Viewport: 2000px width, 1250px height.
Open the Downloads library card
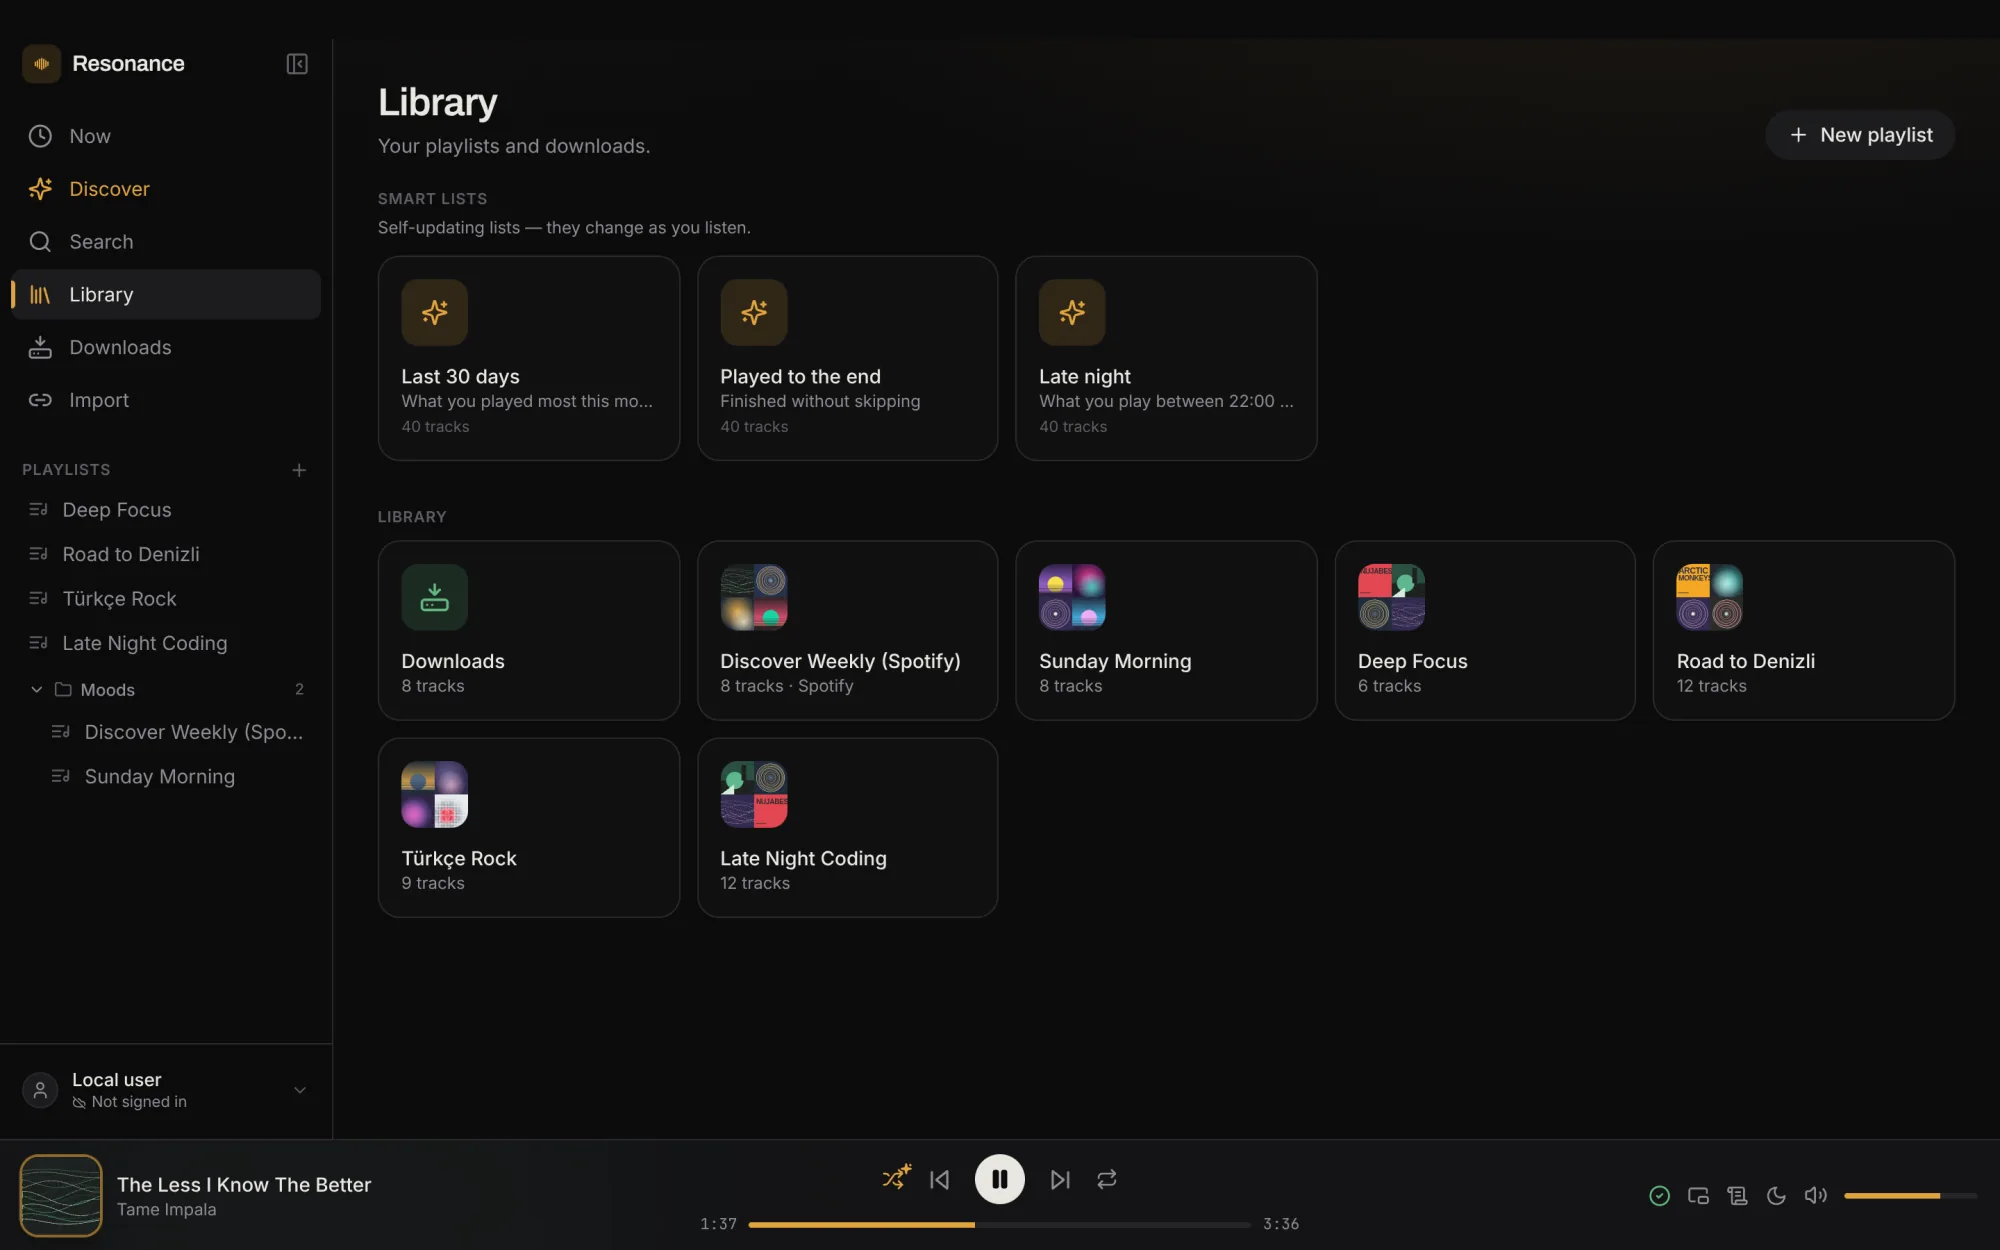coord(529,630)
